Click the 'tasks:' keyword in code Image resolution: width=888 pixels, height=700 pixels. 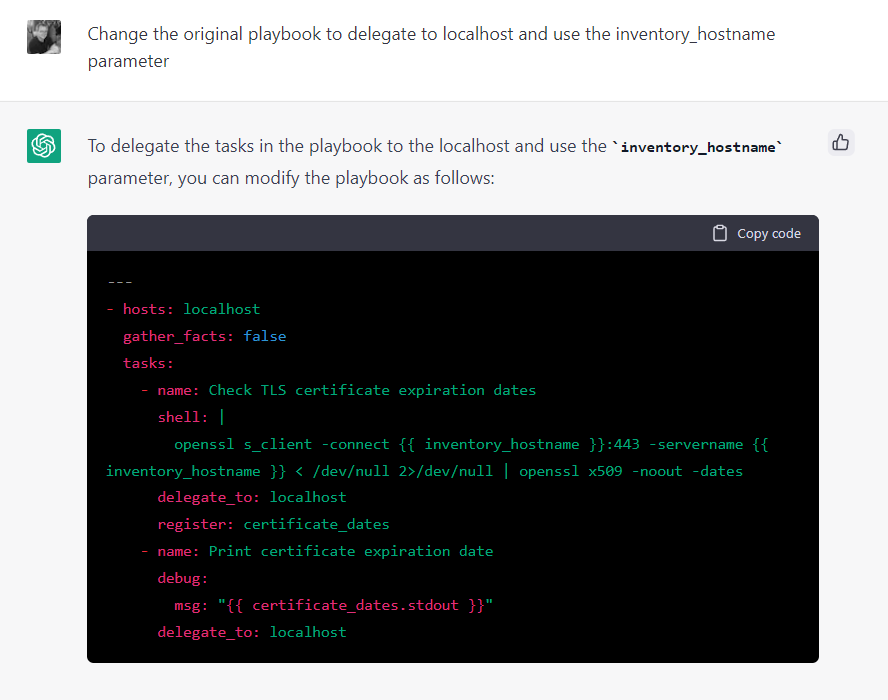148,363
